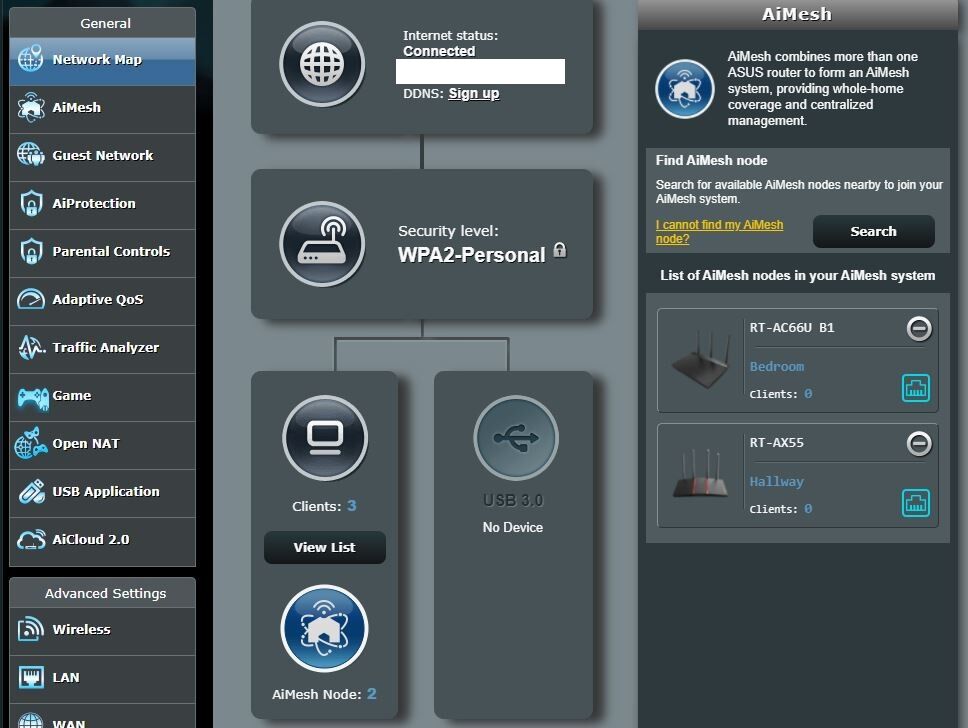The width and height of the screenshot is (968, 728).
Task: Click the Open NAT globe-controller icon
Action: [x=31, y=443]
